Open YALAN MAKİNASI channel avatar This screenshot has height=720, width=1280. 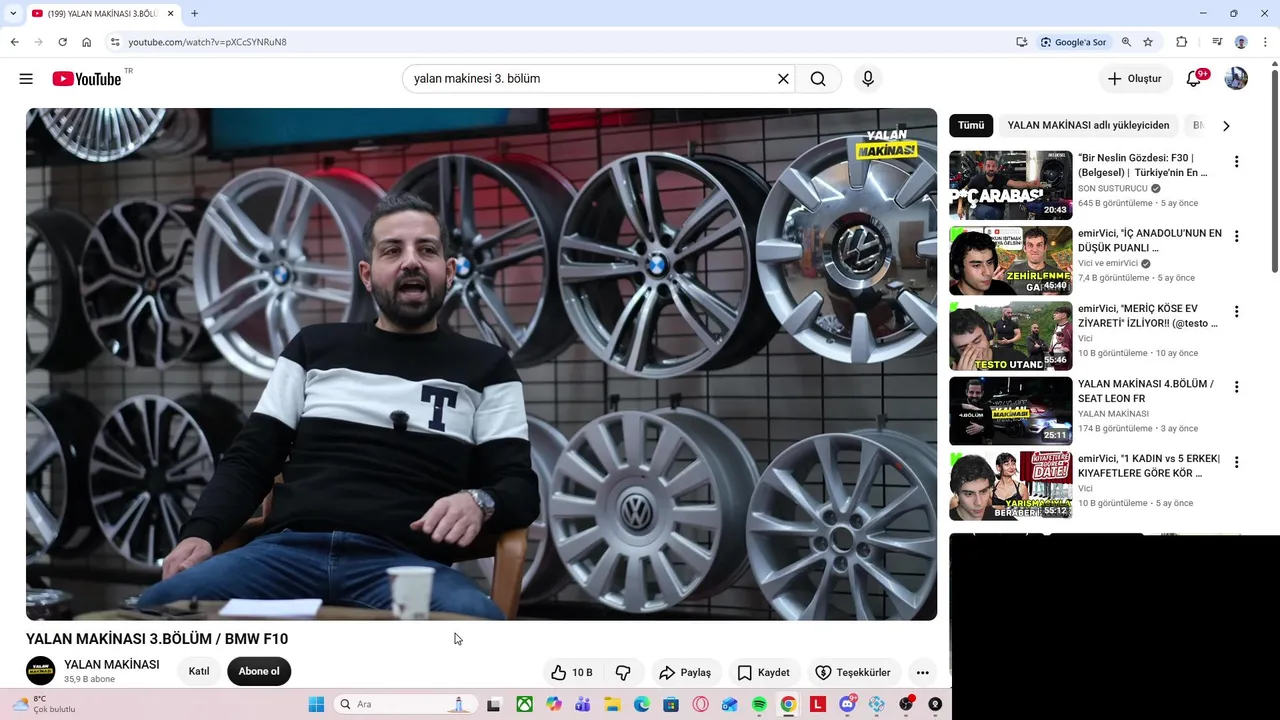41,671
